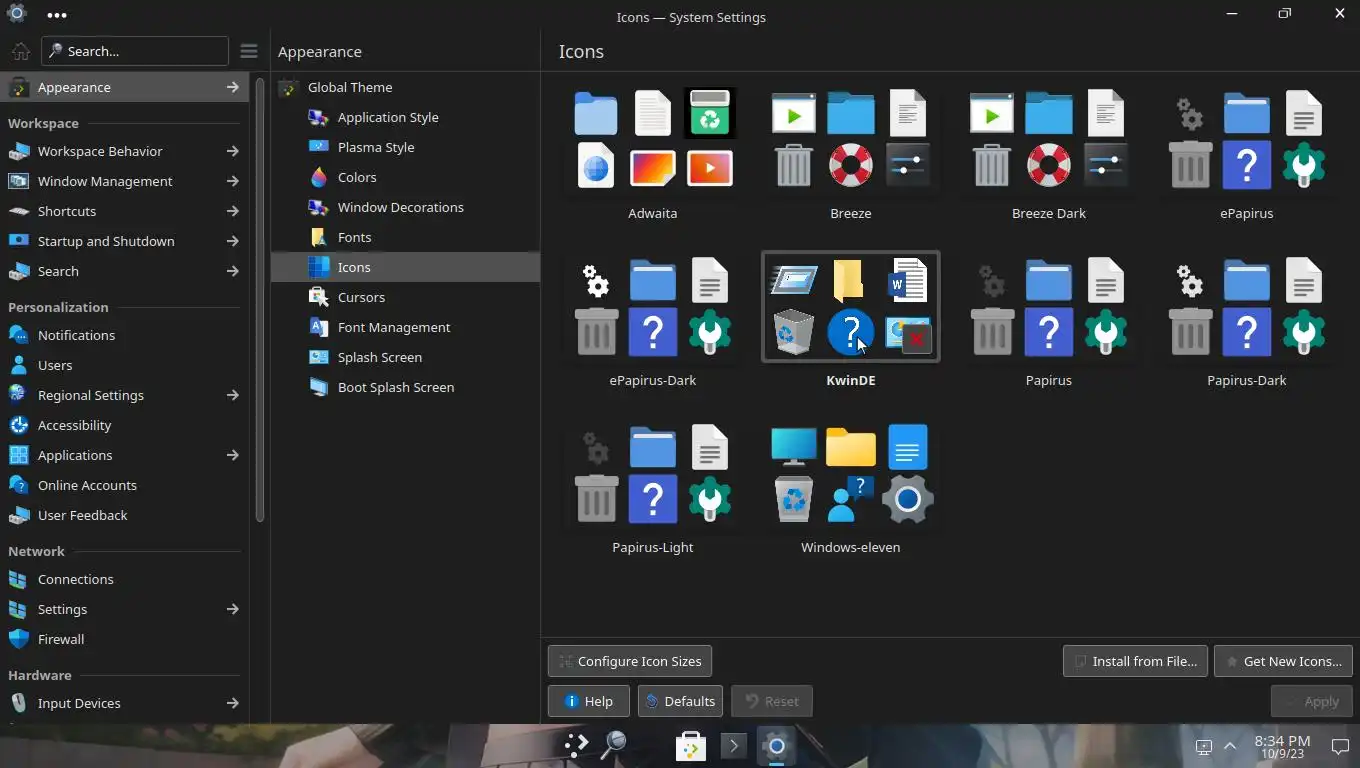
Task: Click the magnifier search icon in taskbar
Action: click(x=614, y=745)
